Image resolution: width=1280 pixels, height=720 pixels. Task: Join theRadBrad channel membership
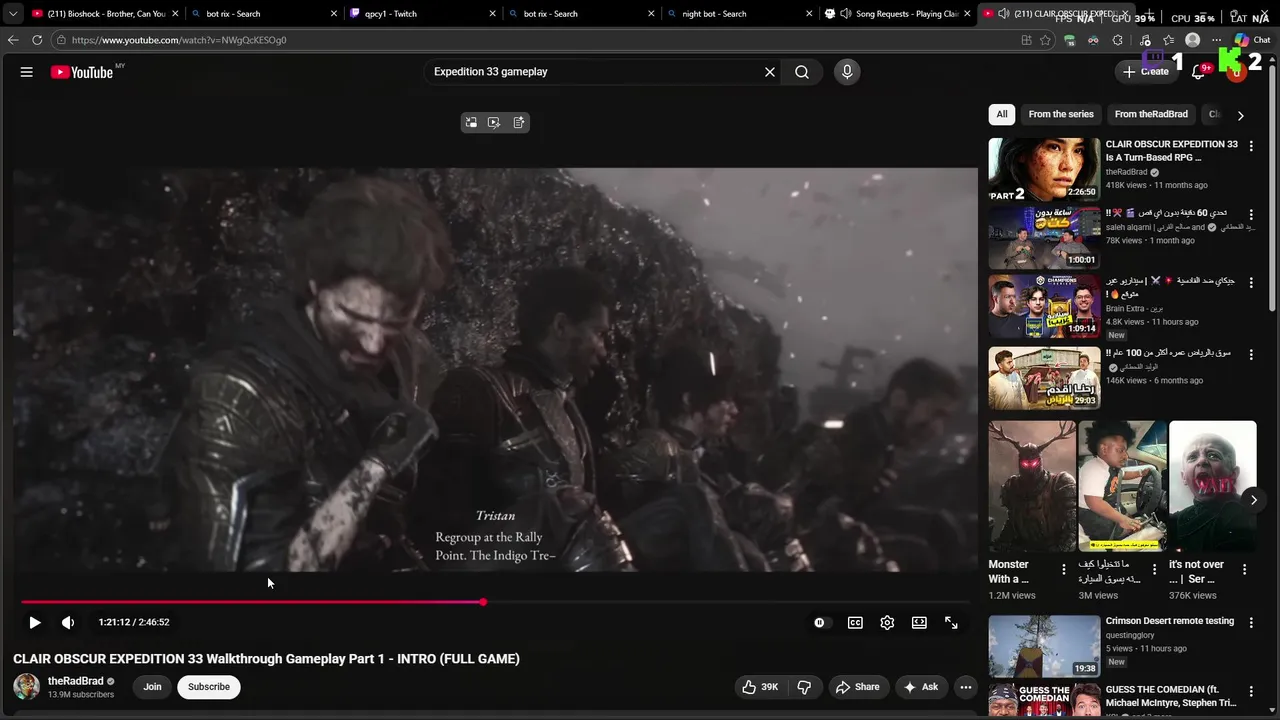(x=152, y=687)
